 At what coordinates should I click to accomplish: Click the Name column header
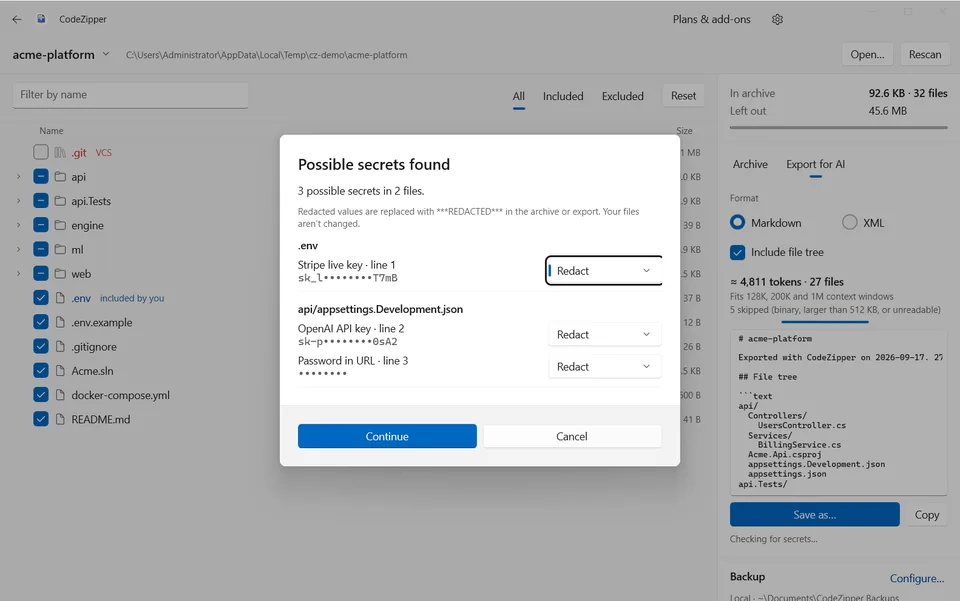point(51,130)
